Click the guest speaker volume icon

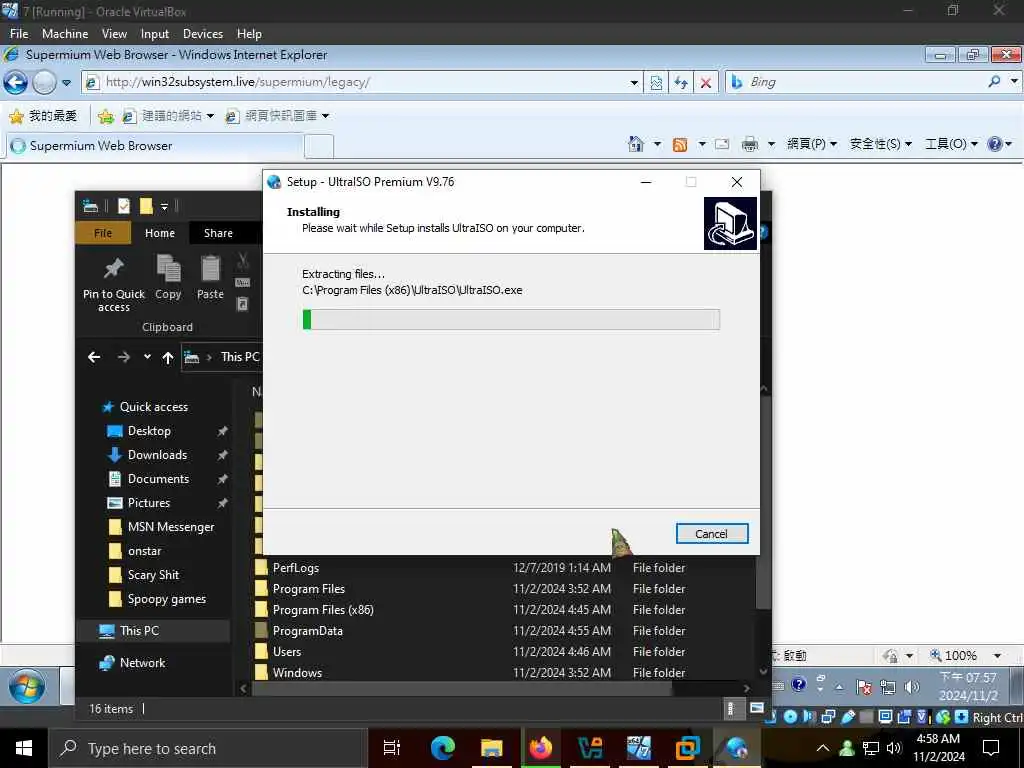(912, 687)
